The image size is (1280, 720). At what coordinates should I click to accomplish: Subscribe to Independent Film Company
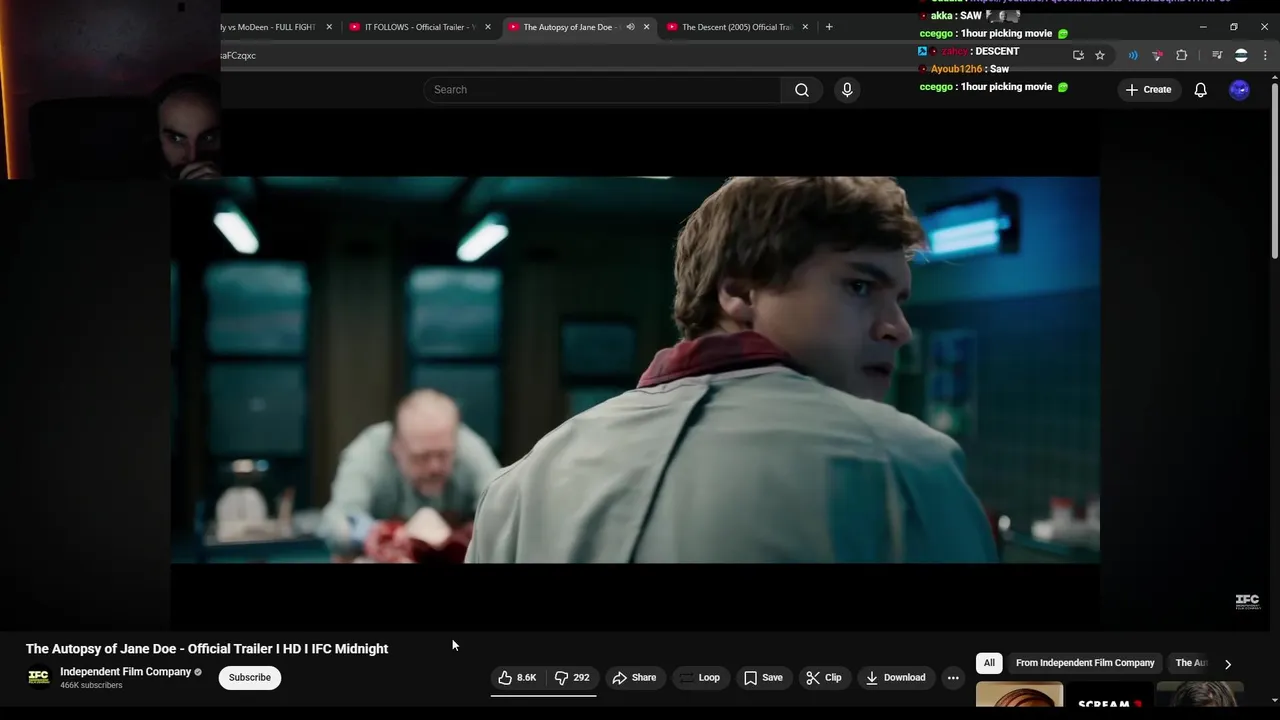click(250, 678)
